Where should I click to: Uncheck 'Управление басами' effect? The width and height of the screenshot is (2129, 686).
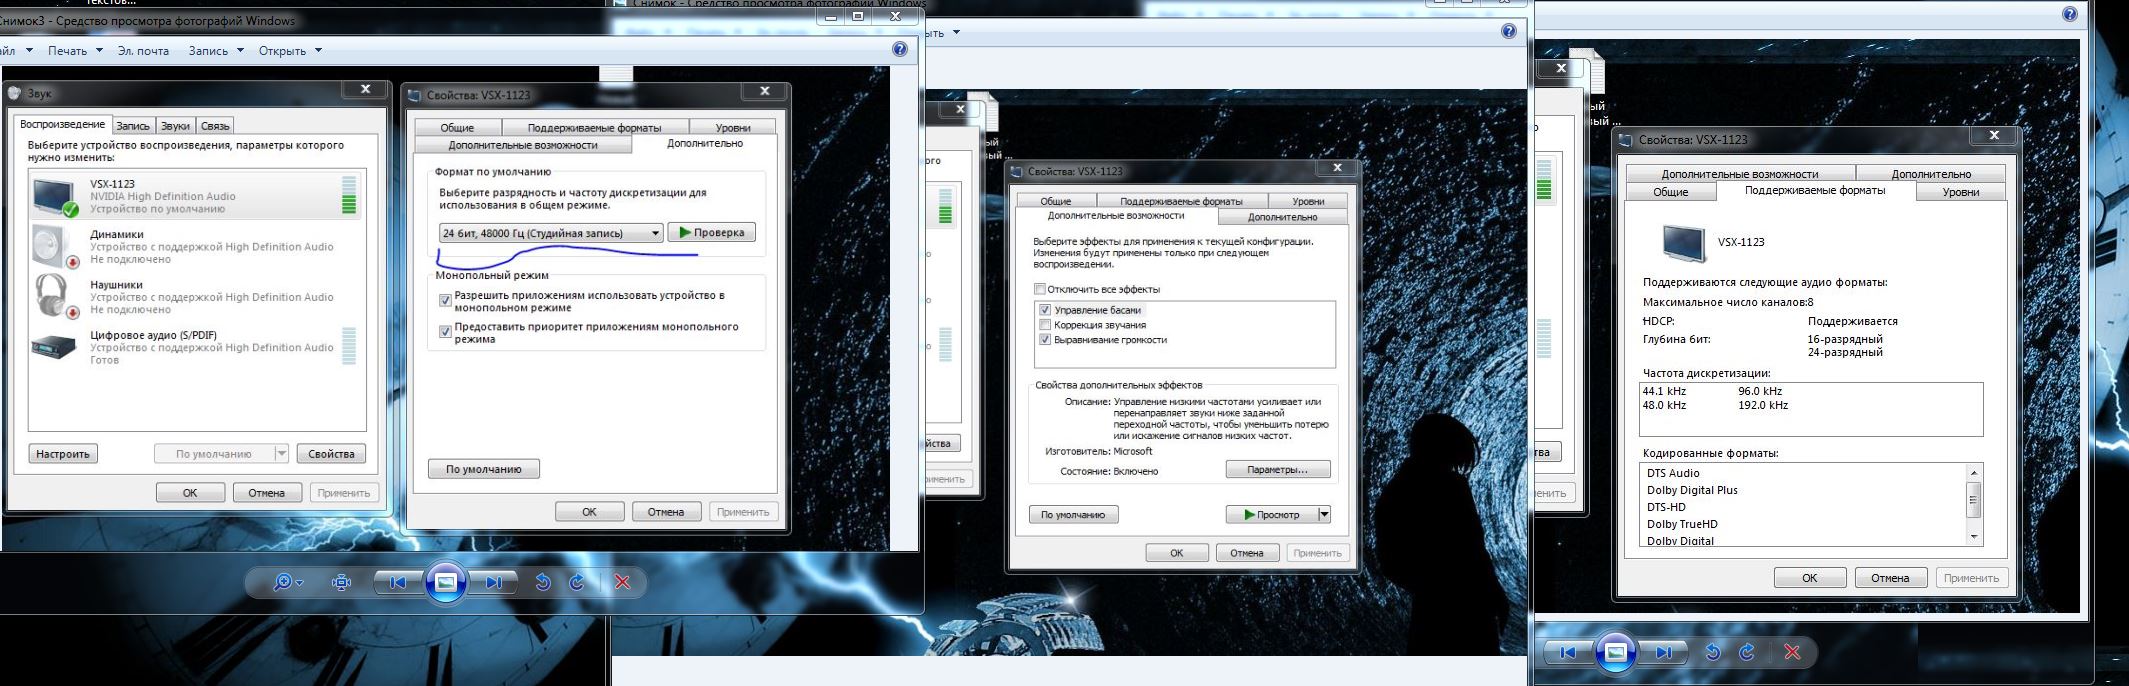point(1045,310)
